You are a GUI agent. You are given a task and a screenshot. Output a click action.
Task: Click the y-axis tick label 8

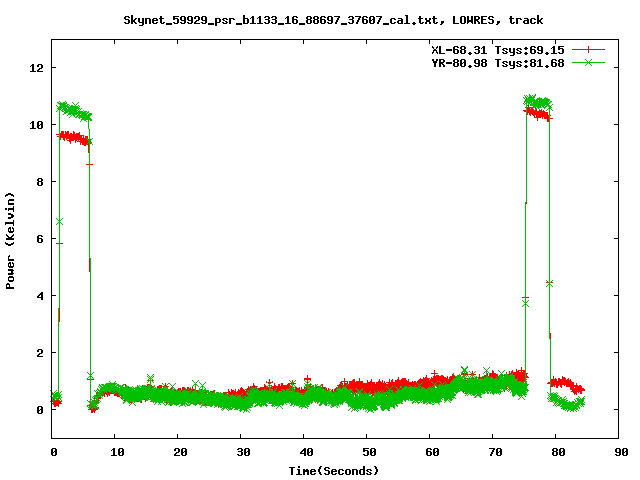click(40, 182)
